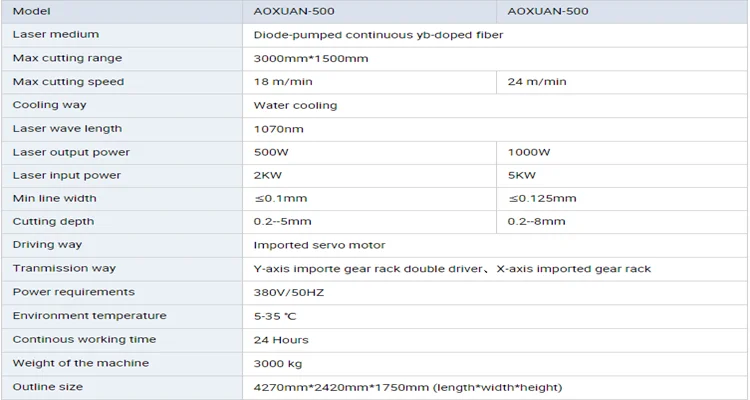The image size is (750, 400).
Task: Click the 'Water cooling' value
Action: [x=296, y=106]
